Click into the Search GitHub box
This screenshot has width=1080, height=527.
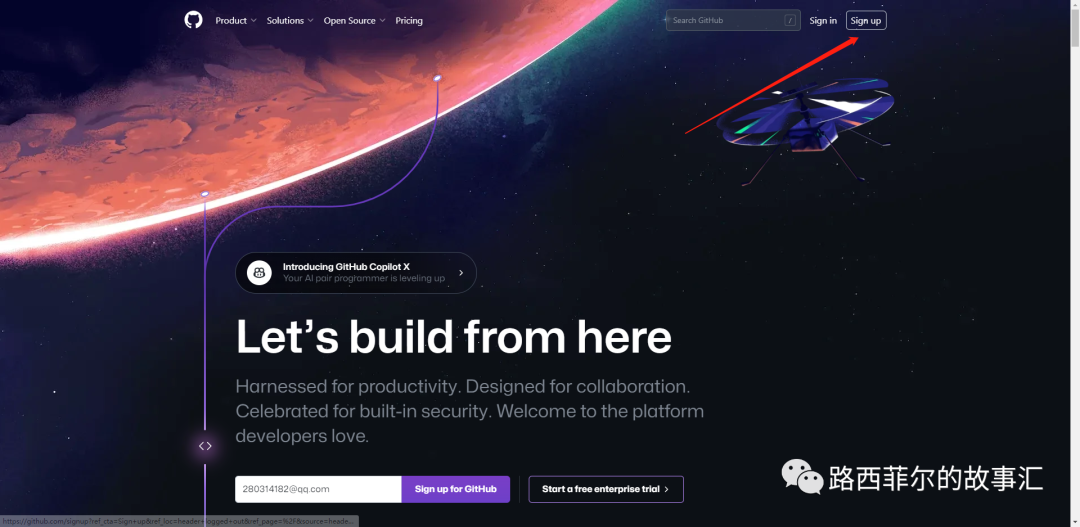click(733, 21)
